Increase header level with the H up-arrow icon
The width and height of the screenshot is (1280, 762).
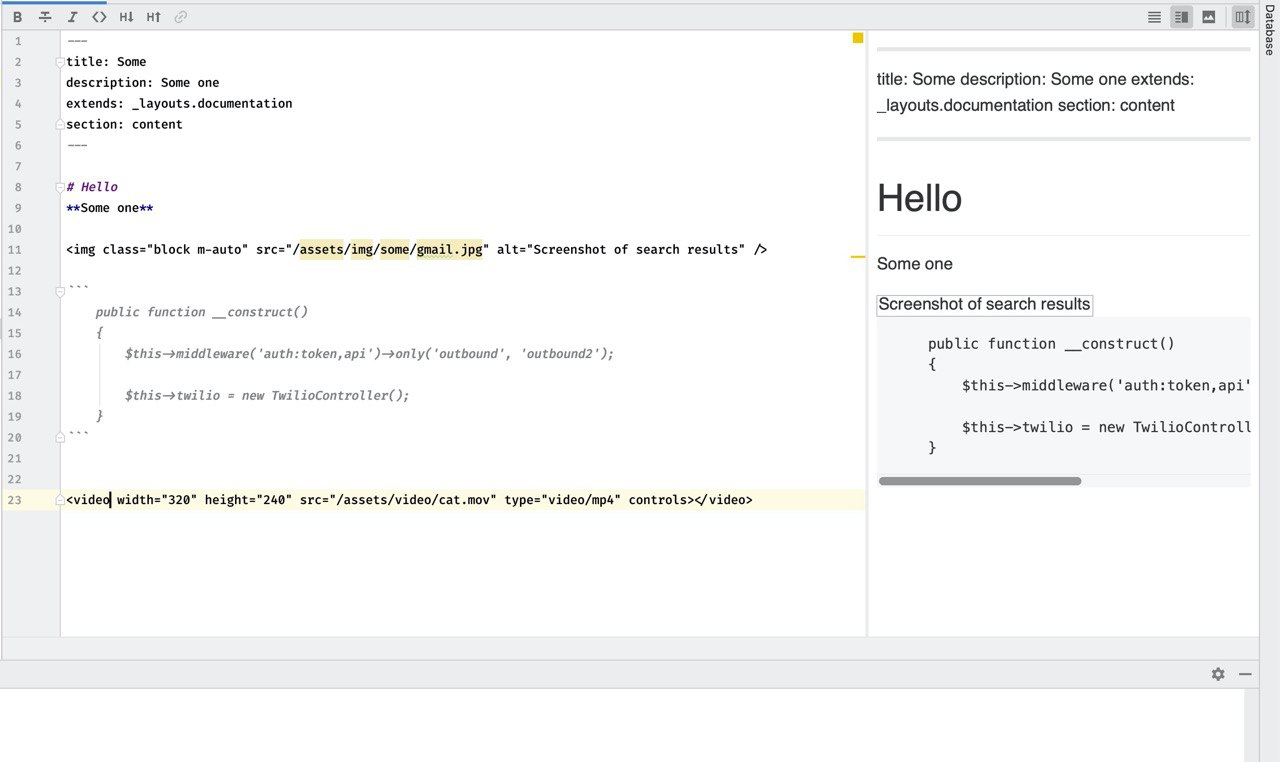coord(153,17)
